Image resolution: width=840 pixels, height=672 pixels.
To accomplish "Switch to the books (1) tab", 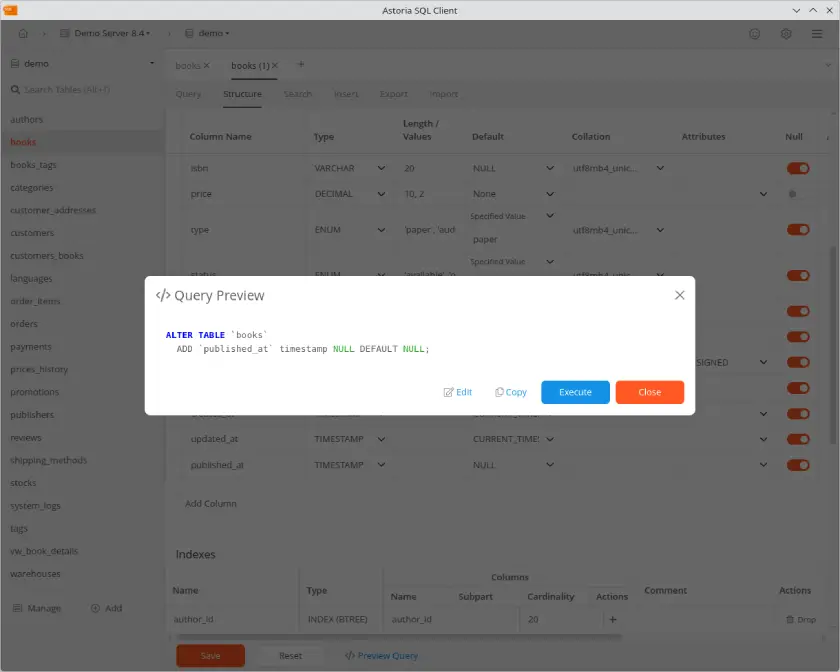I will (x=250, y=65).
